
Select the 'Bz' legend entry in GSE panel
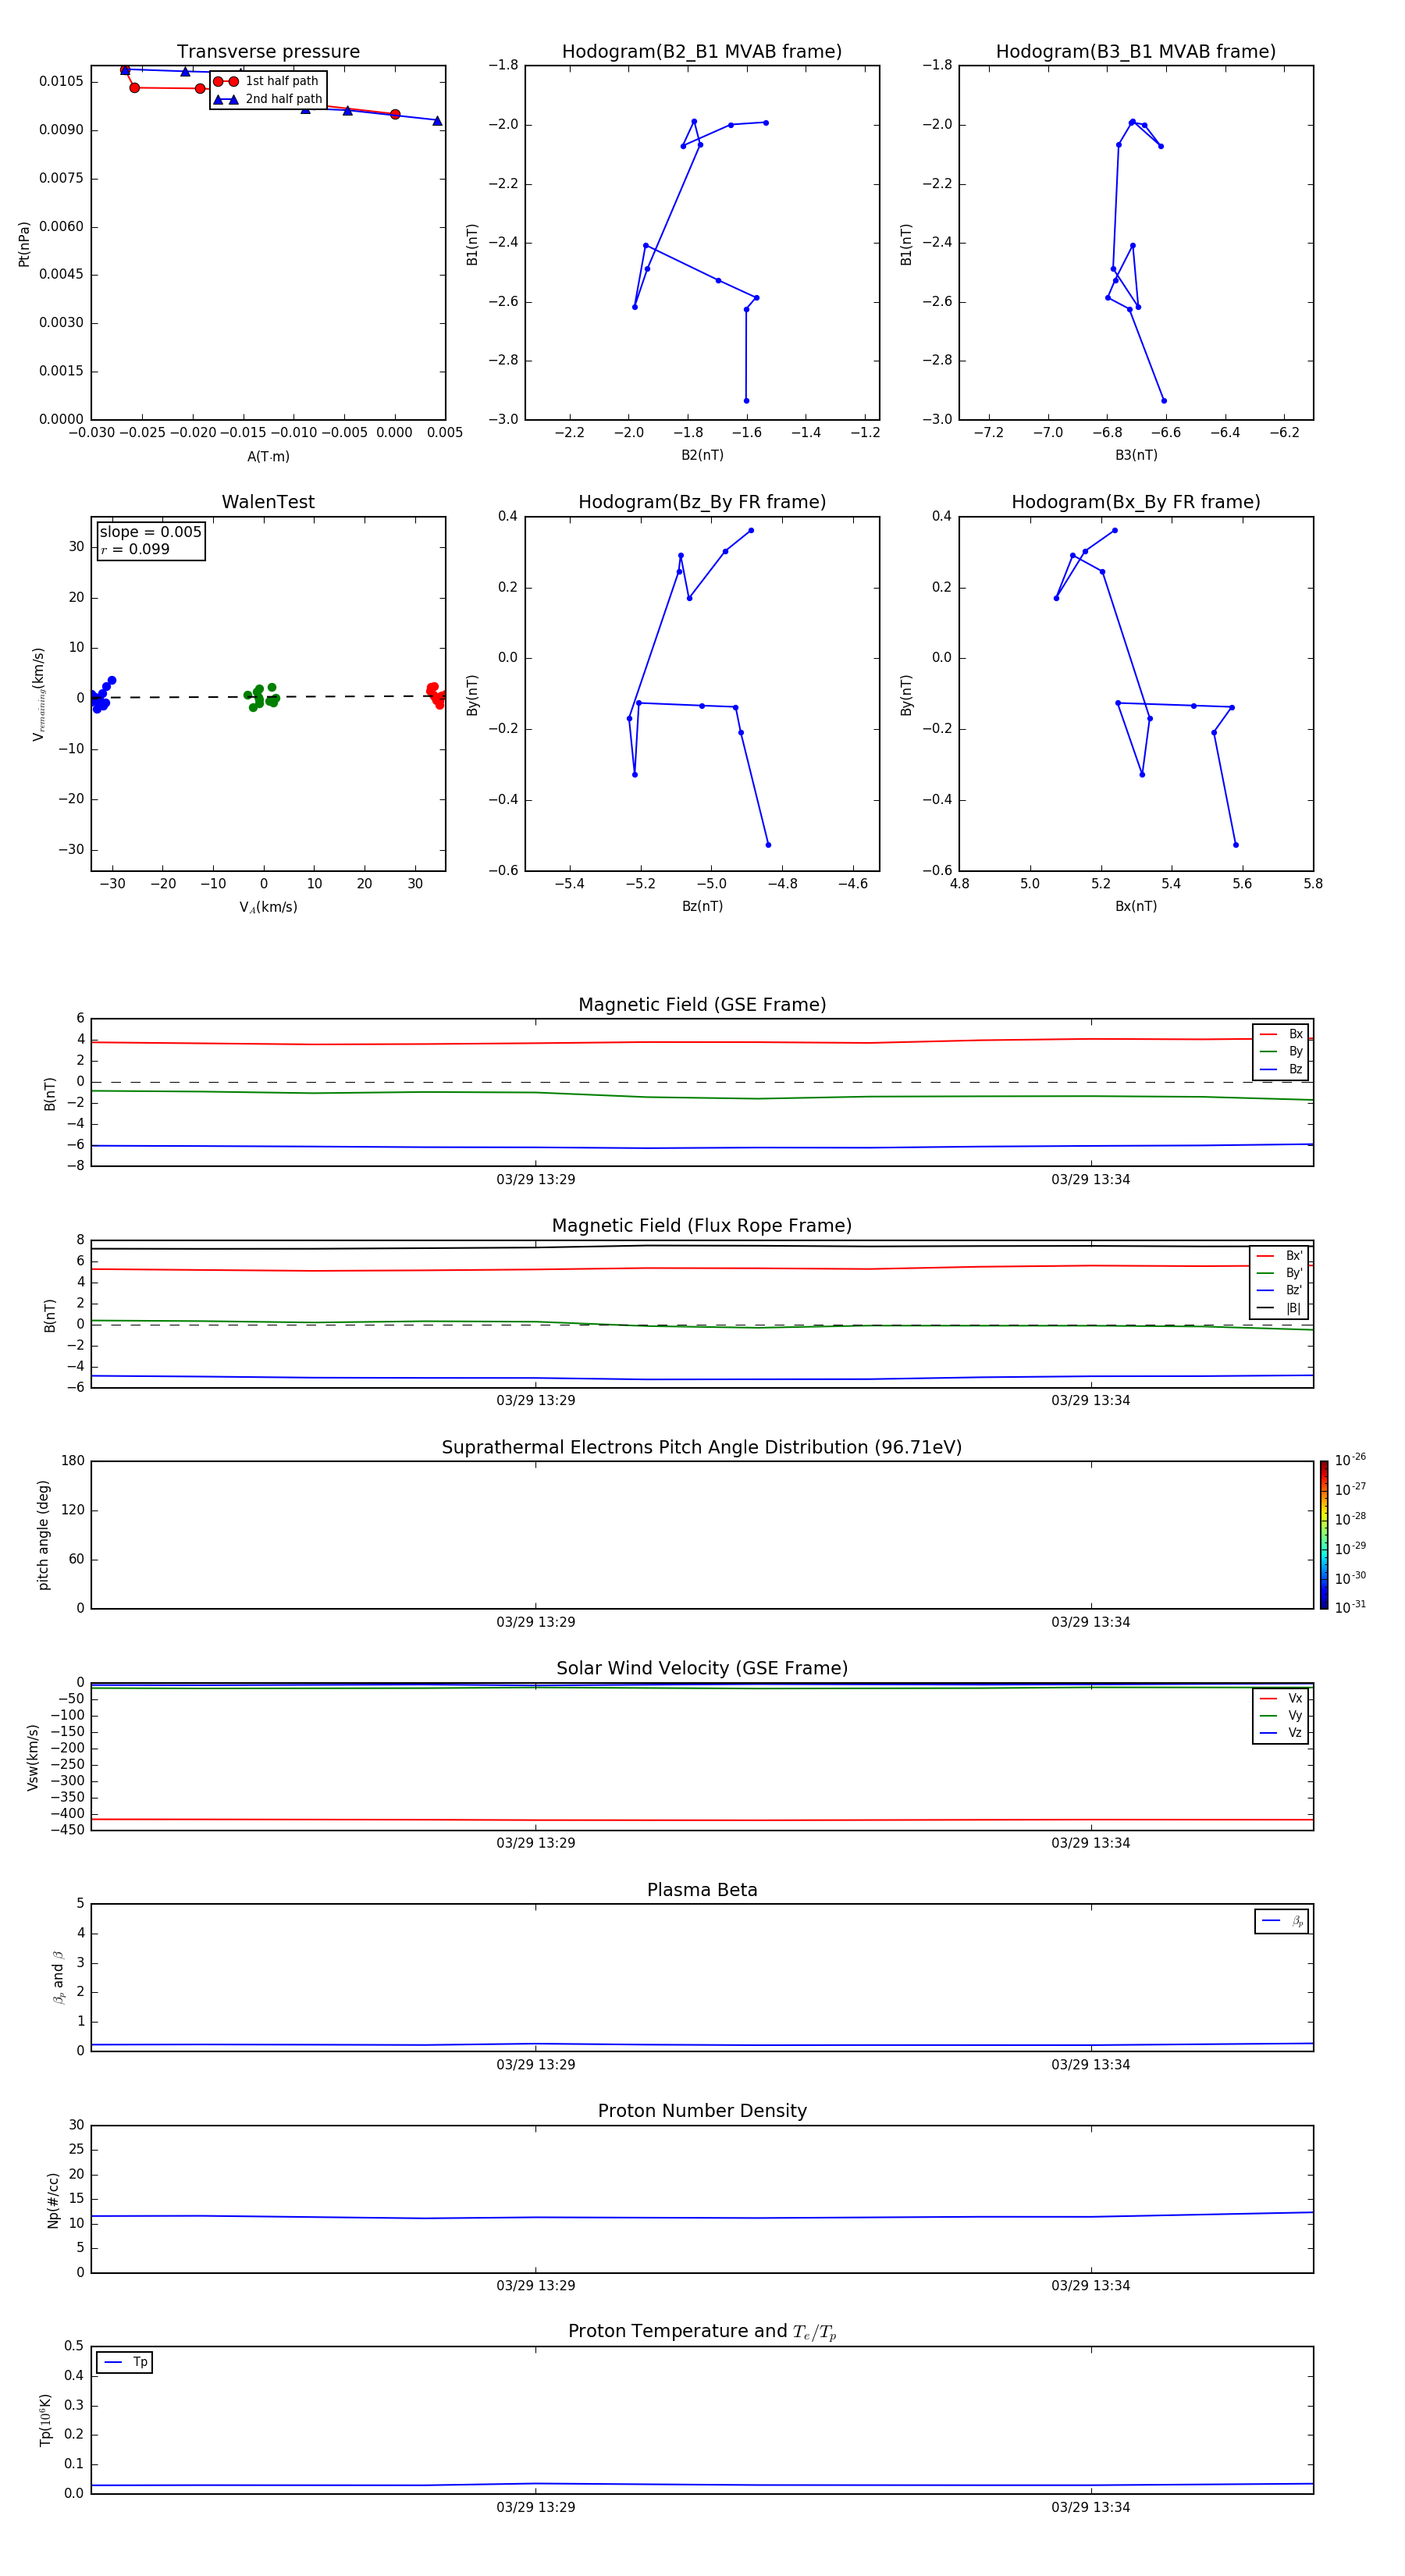tap(1281, 1069)
